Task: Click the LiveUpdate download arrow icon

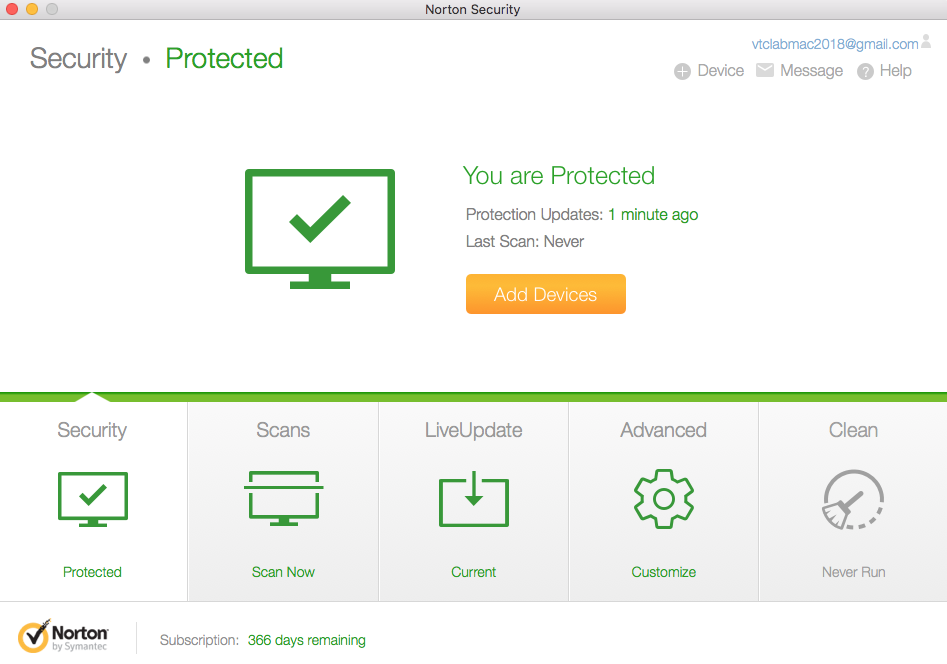Action: 473,499
